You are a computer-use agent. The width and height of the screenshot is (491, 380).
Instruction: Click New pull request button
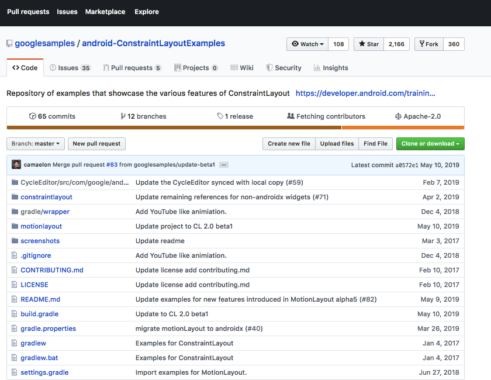point(97,144)
